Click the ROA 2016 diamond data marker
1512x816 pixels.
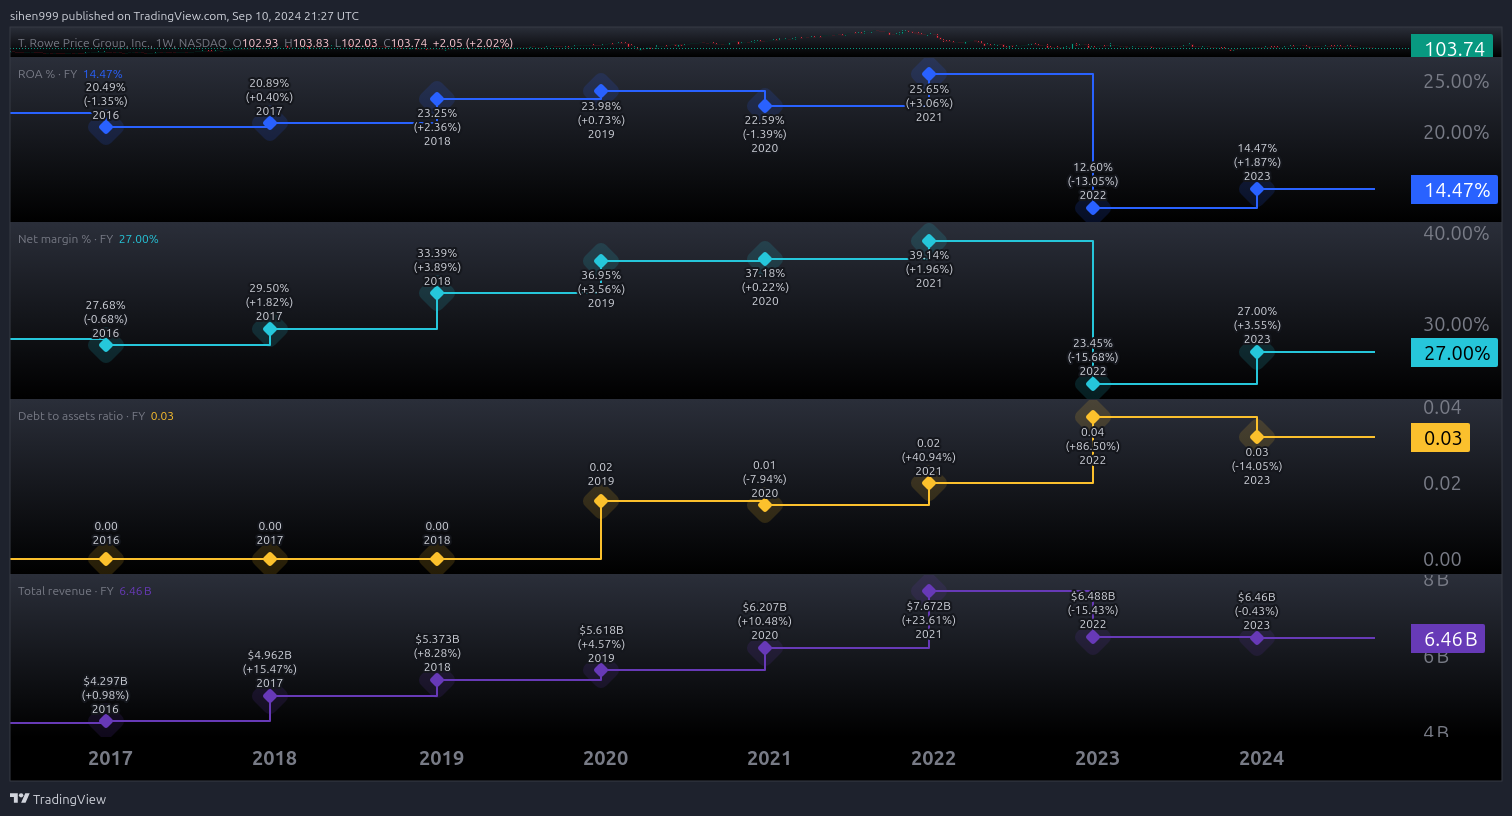[106, 127]
